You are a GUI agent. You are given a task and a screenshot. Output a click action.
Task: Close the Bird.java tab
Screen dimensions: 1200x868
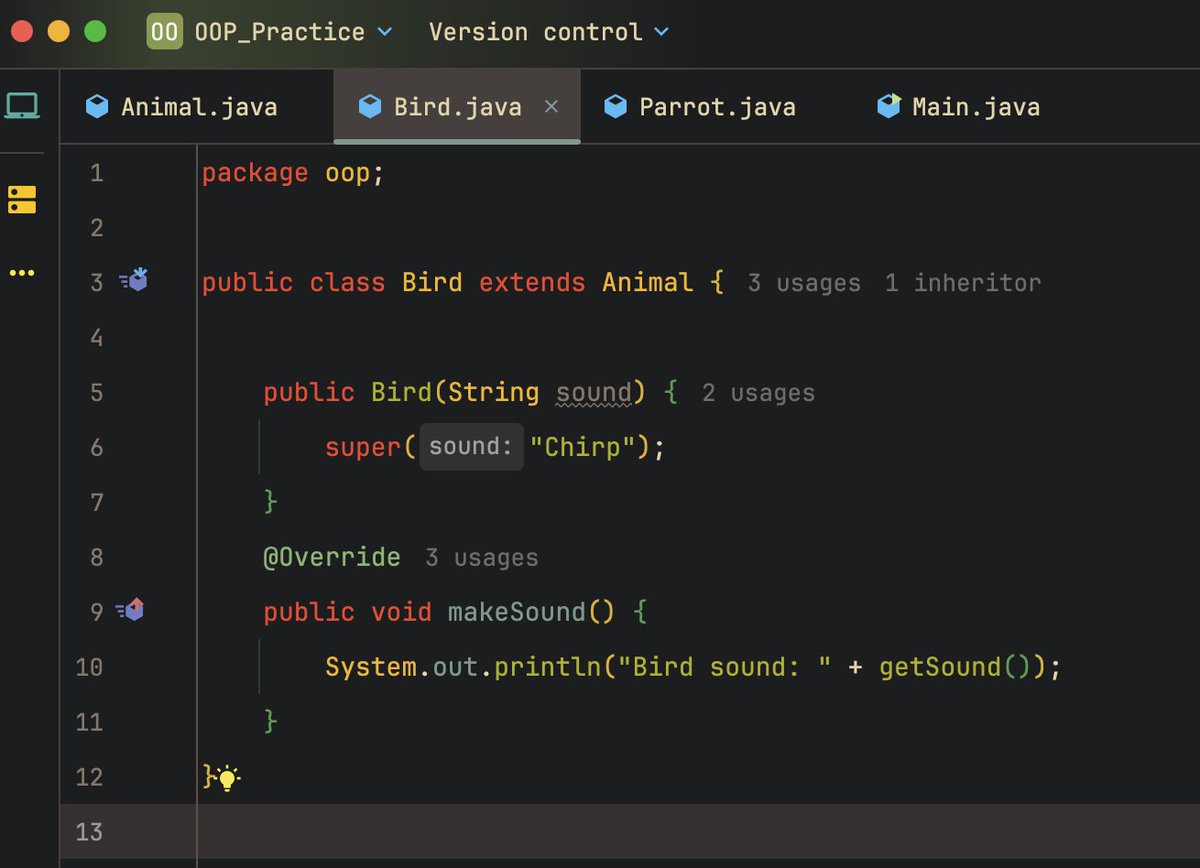pos(551,106)
